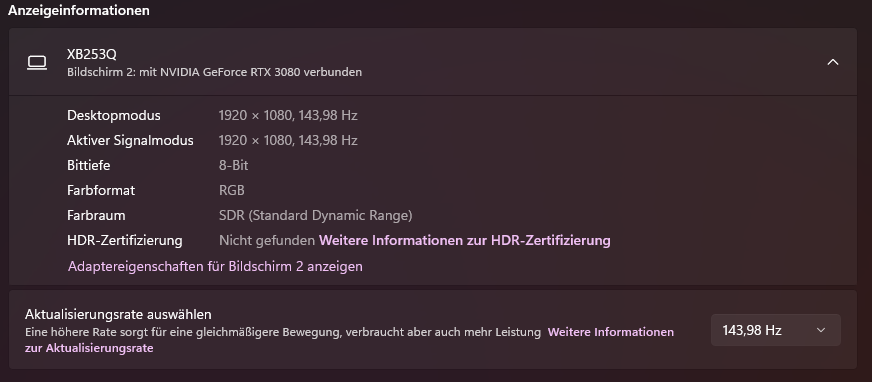Image resolution: width=872 pixels, height=382 pixels.
Task: Click the chevron arrow inside the refresh rate box
Action: coord(821,330)
